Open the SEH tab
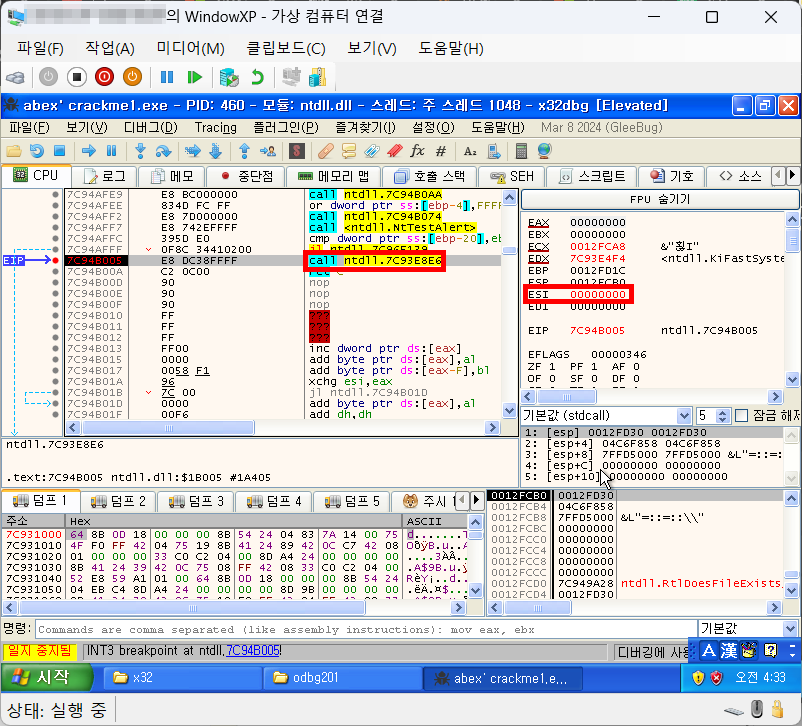Viewport: 802px width, 726px height. 511,177
